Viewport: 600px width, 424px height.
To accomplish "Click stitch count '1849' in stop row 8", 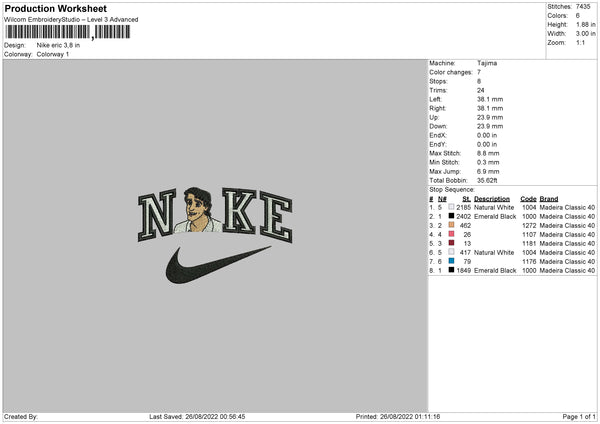I will coord(463,271).
